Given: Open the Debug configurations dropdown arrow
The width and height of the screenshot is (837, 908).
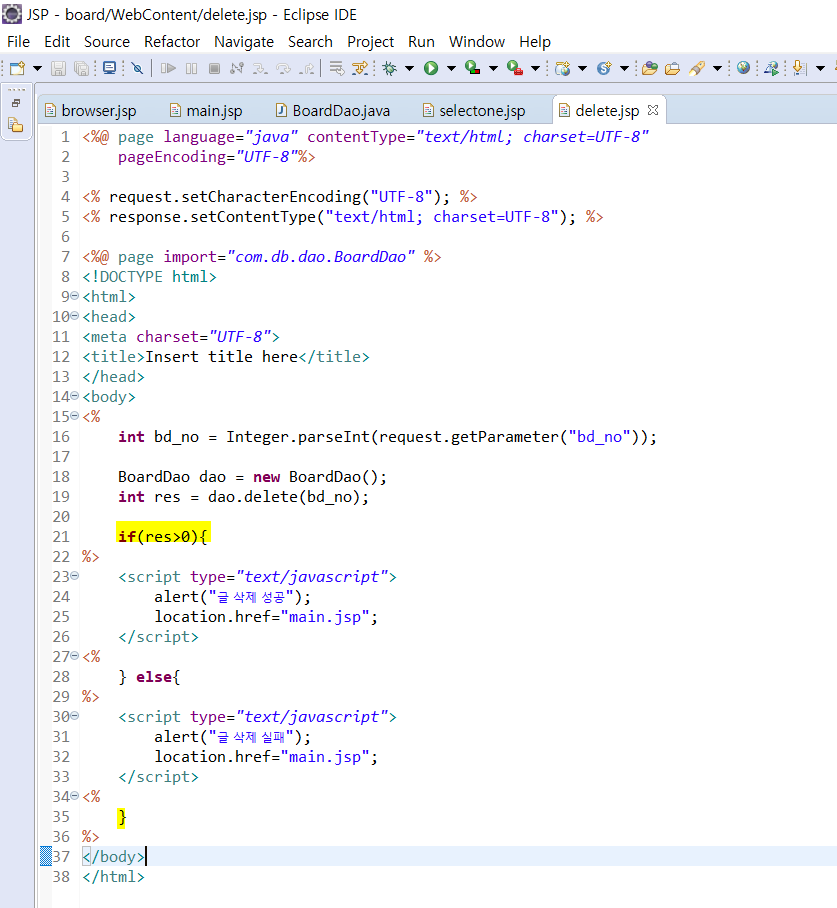Looking at the screenshot, I should [x=410, y=68].
